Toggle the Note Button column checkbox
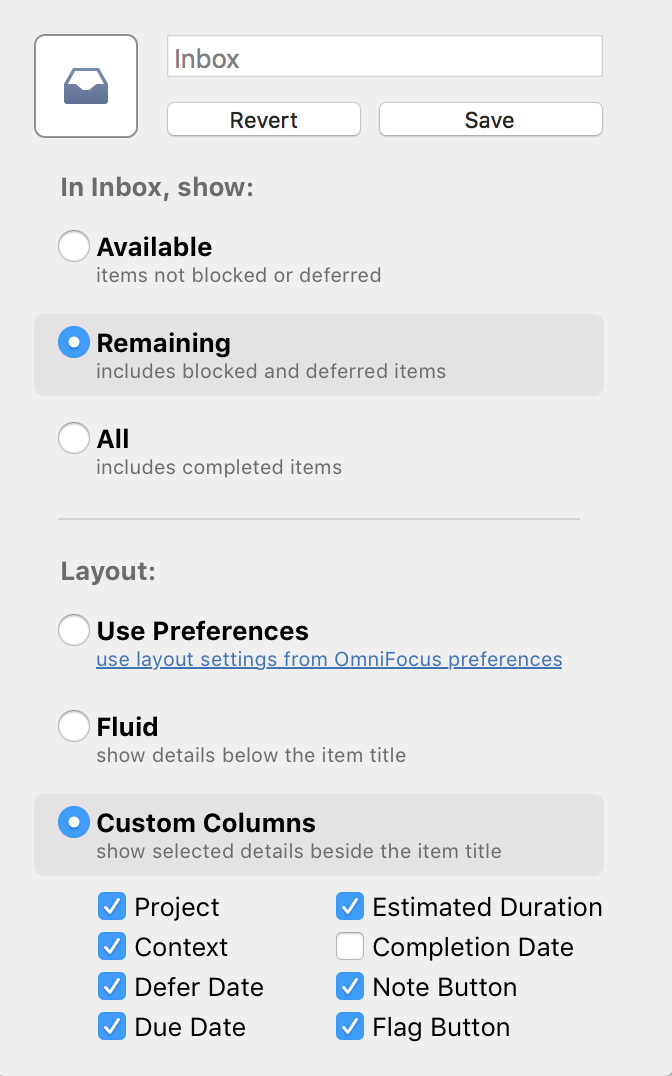Image resolution: width=672 pixels, height=1076 pixels. coord(350,987)
